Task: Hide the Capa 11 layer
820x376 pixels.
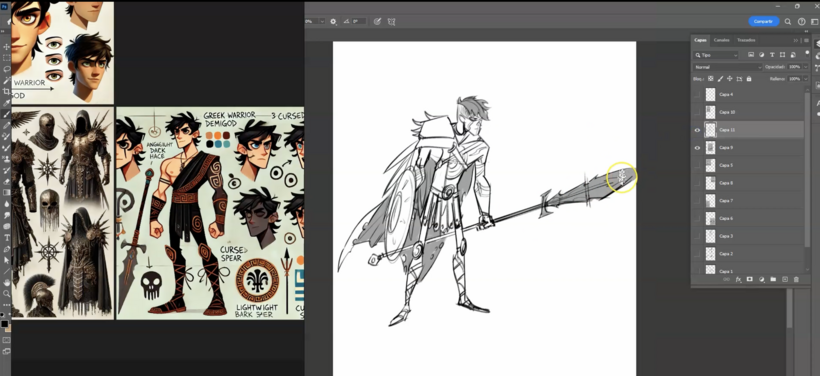Action: coord(697,130)
